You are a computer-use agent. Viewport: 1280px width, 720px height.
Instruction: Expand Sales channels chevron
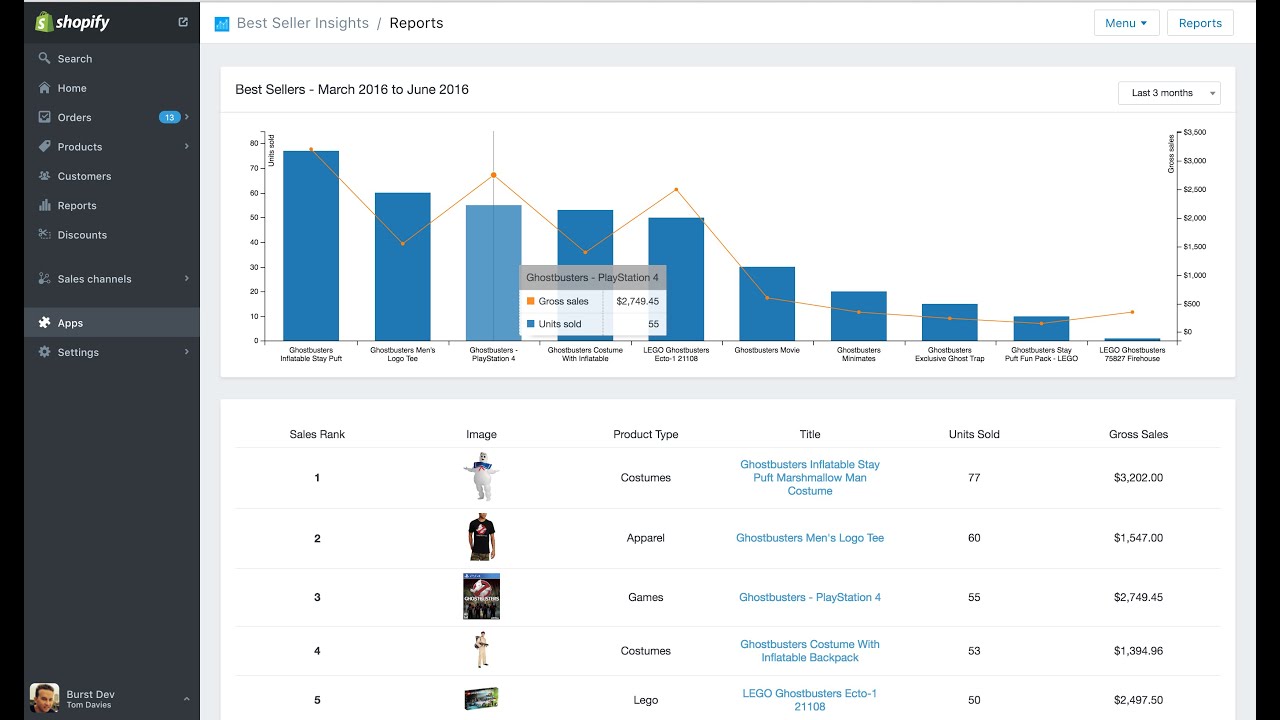187,278
